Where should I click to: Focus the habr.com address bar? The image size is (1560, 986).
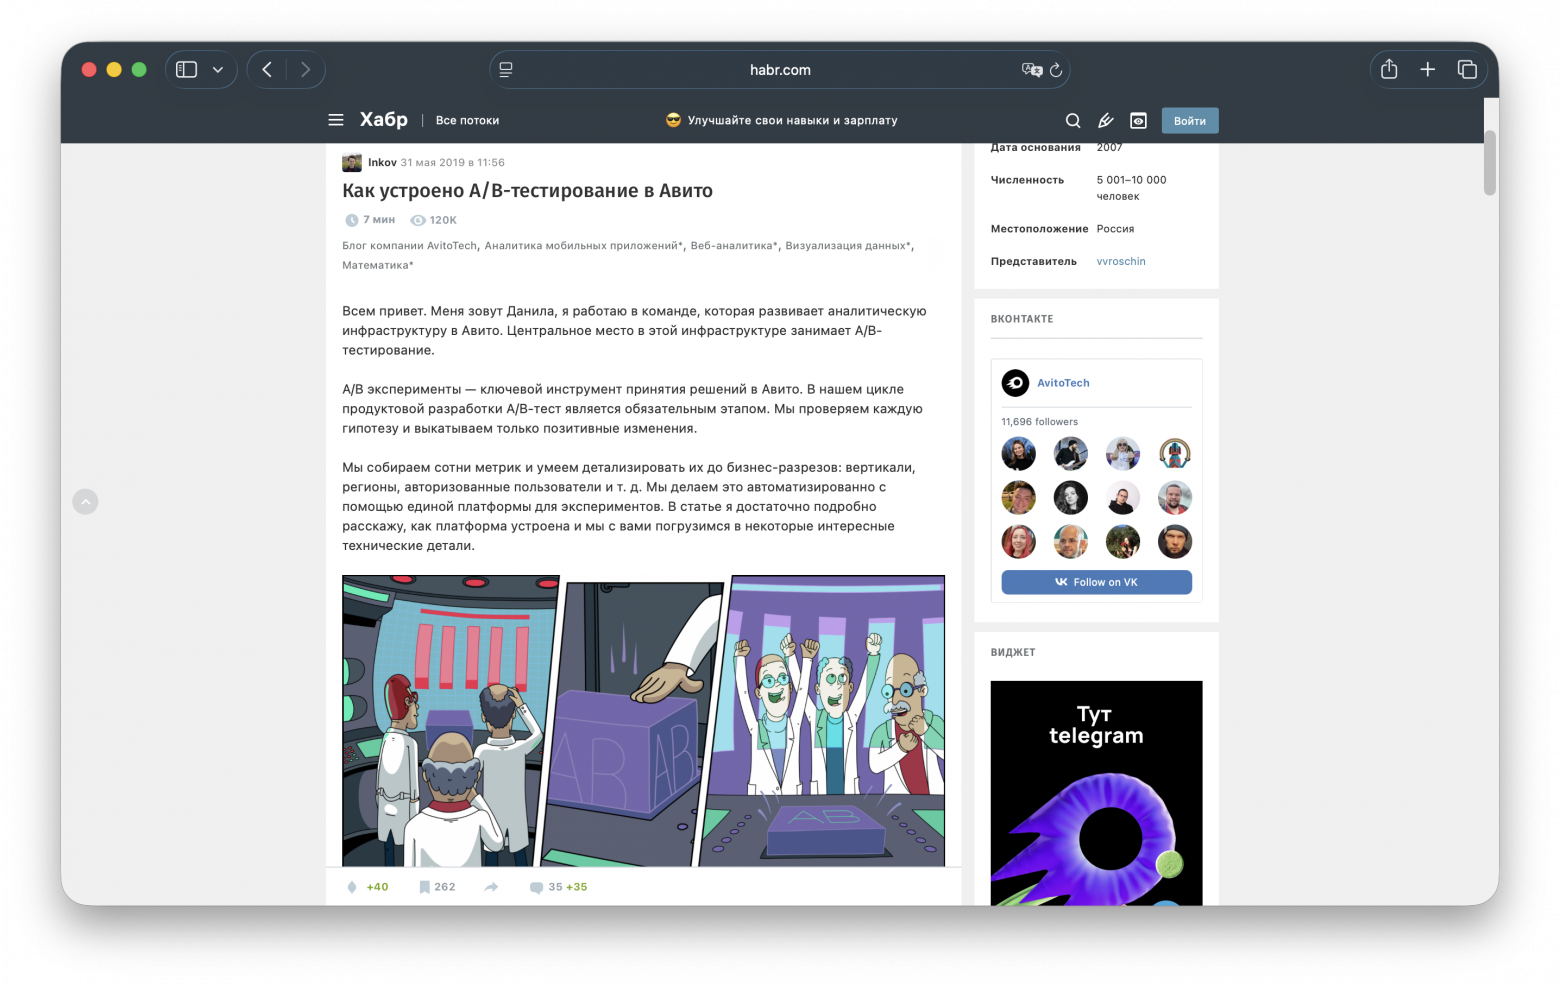tap(780, 70)
